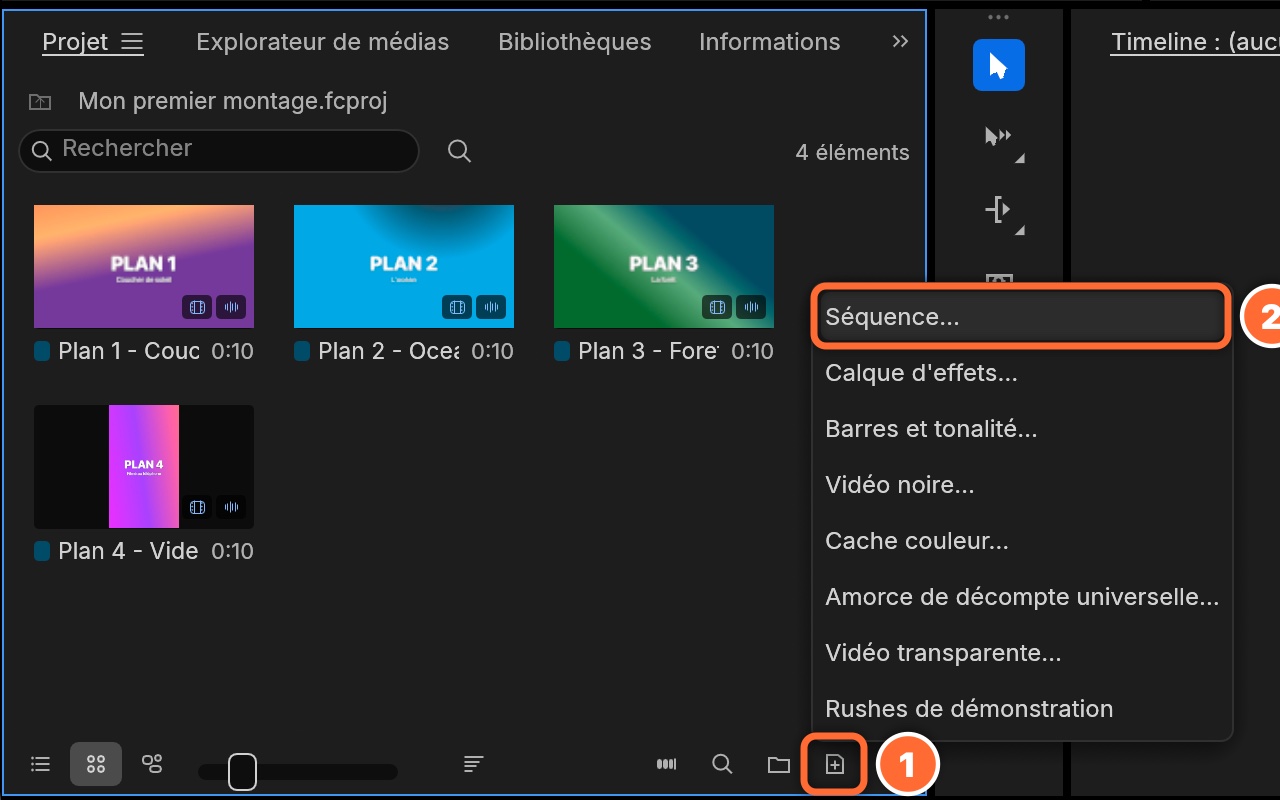
Task: Select the Selection arrow tool
Action: point(999,65)
